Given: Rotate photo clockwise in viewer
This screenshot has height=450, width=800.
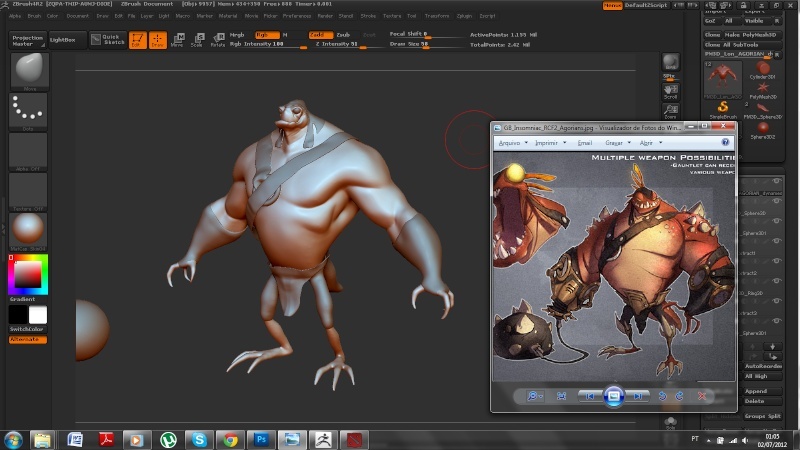Looking at the screenshot, I should coord(680,396).
